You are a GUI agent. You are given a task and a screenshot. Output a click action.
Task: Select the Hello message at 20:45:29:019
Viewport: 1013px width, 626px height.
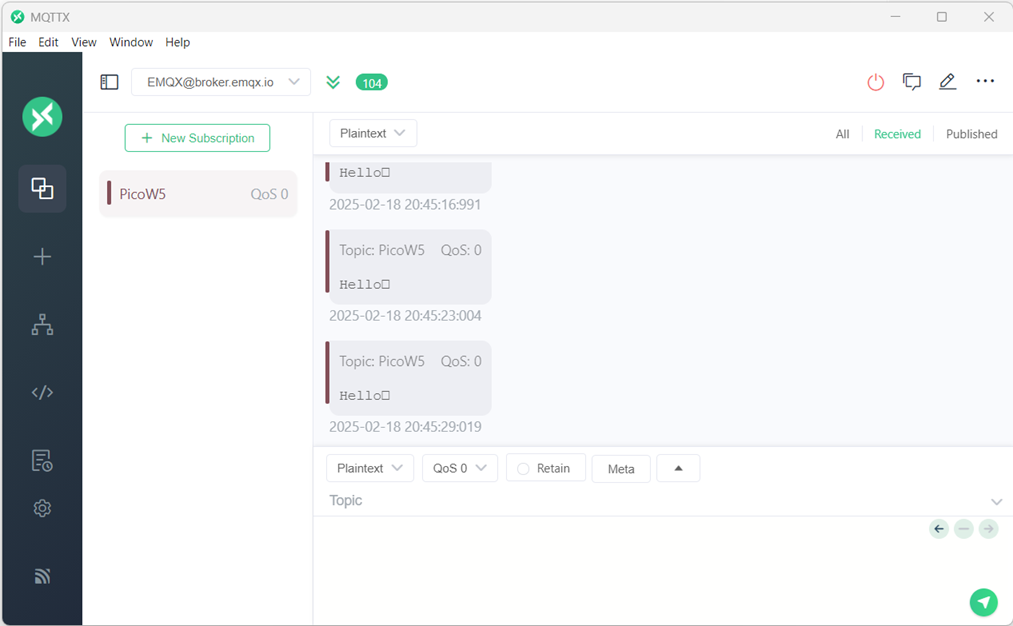(x=410, y=378)
